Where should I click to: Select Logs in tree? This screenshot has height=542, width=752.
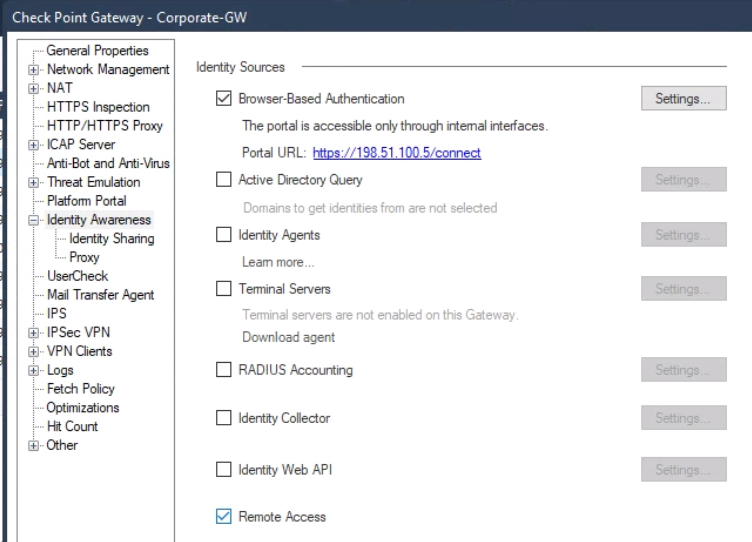tap(60, 370)
